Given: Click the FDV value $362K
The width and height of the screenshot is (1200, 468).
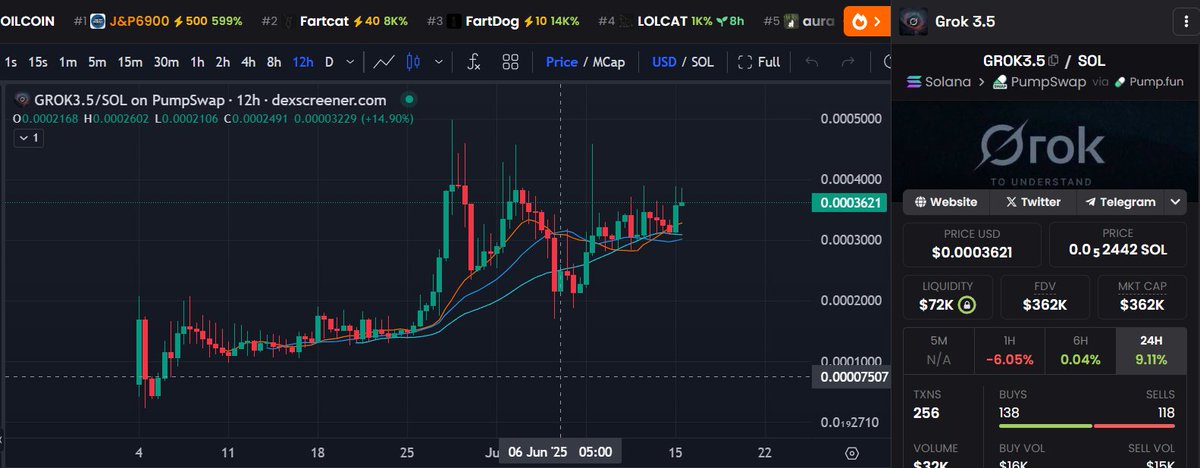Looking at the screenshot, I should click(x=1045, y=305).
